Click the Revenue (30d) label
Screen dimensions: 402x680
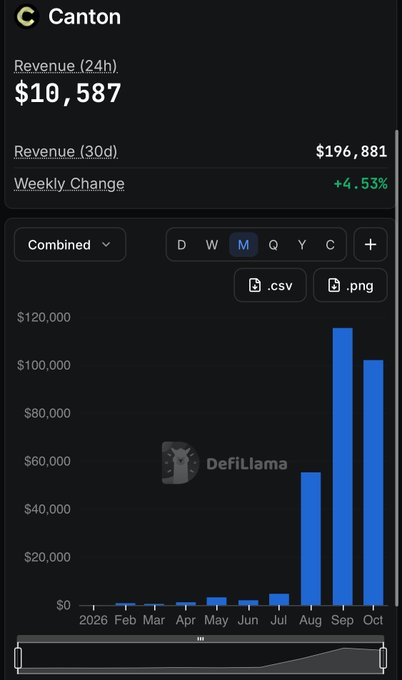[x=66, y=151]
